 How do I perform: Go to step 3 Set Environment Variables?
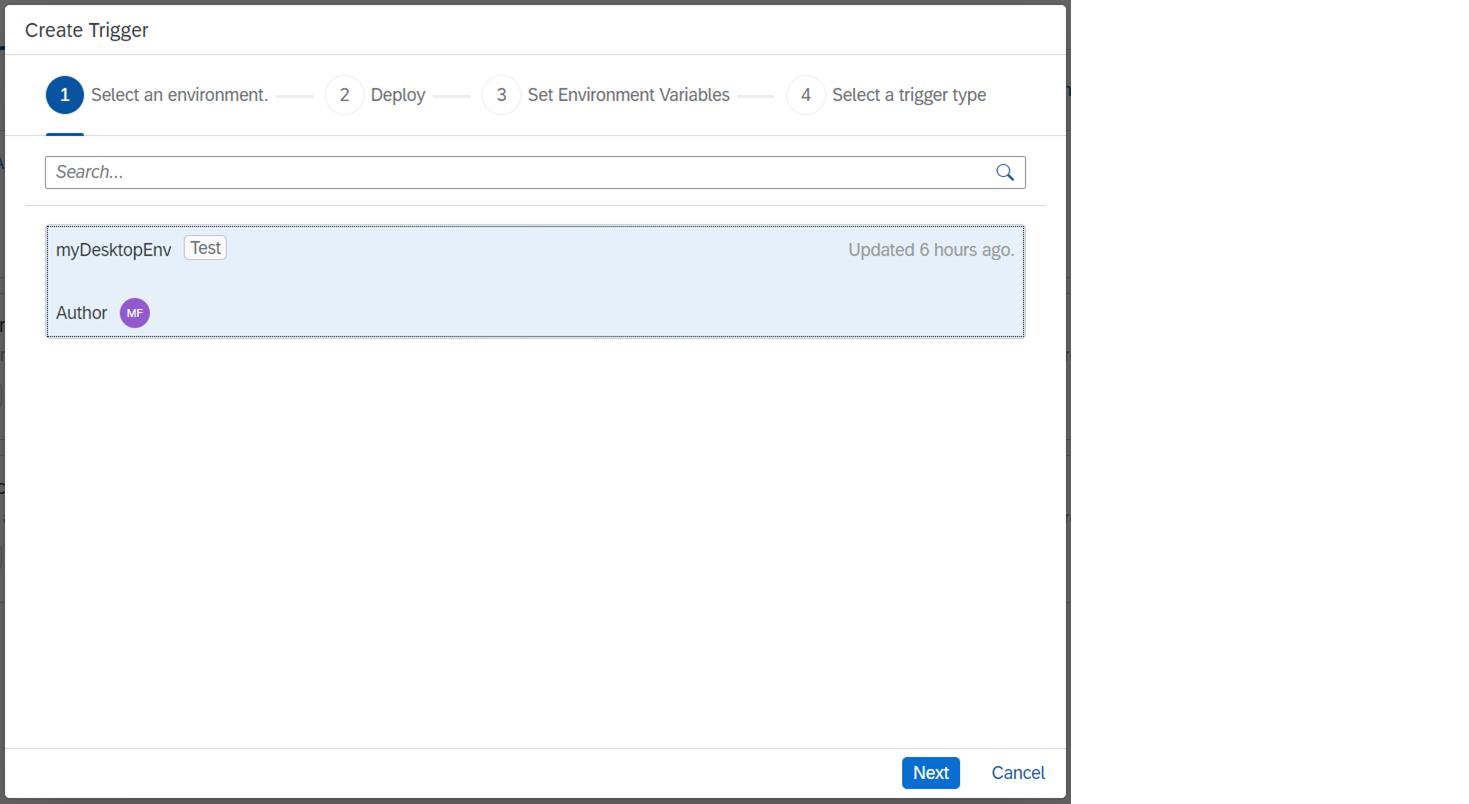point(606,95)
